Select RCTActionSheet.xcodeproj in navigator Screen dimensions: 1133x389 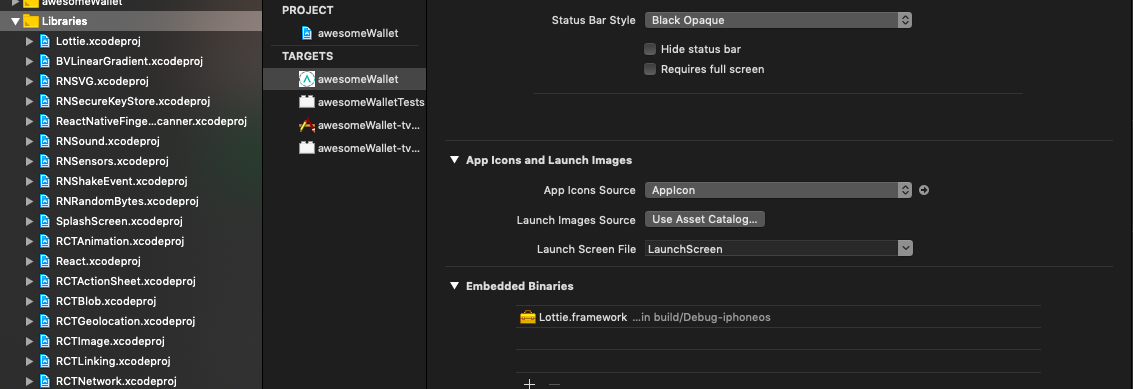[131, 281]
